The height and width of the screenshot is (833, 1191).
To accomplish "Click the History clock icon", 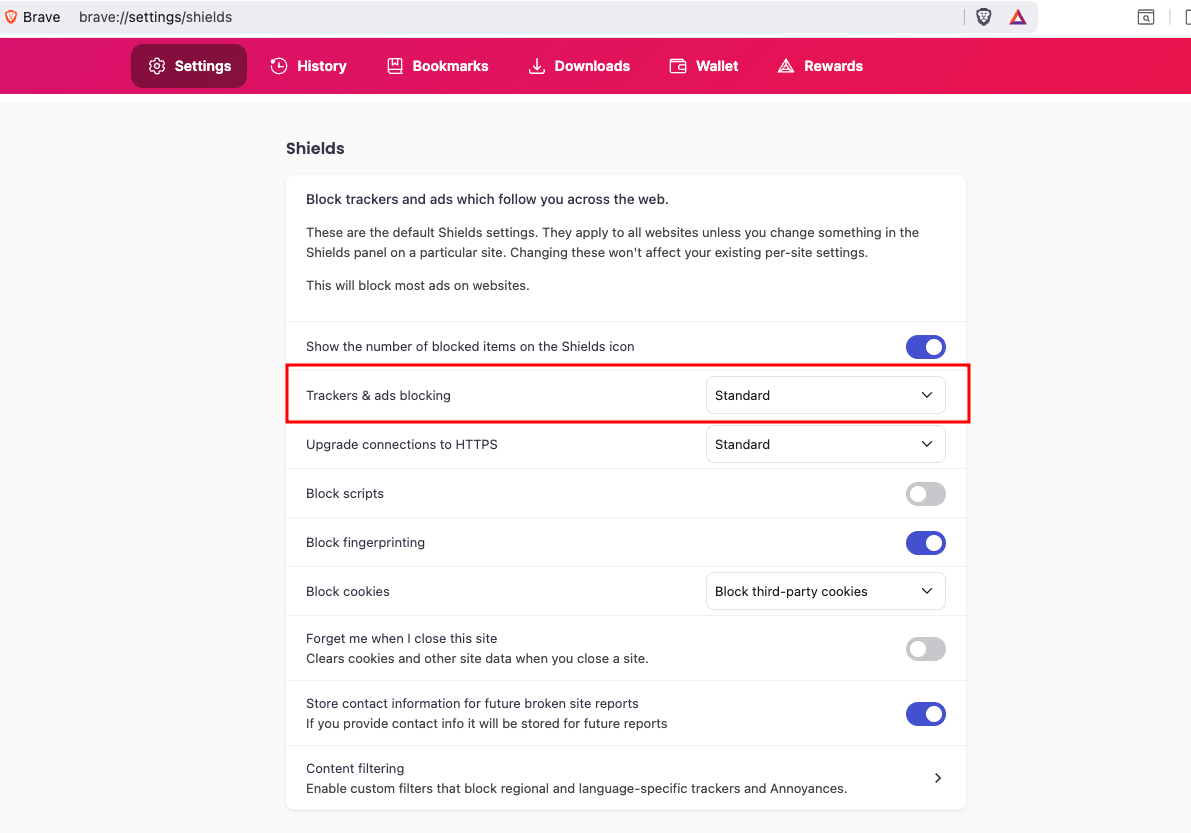I will (279, 66).
